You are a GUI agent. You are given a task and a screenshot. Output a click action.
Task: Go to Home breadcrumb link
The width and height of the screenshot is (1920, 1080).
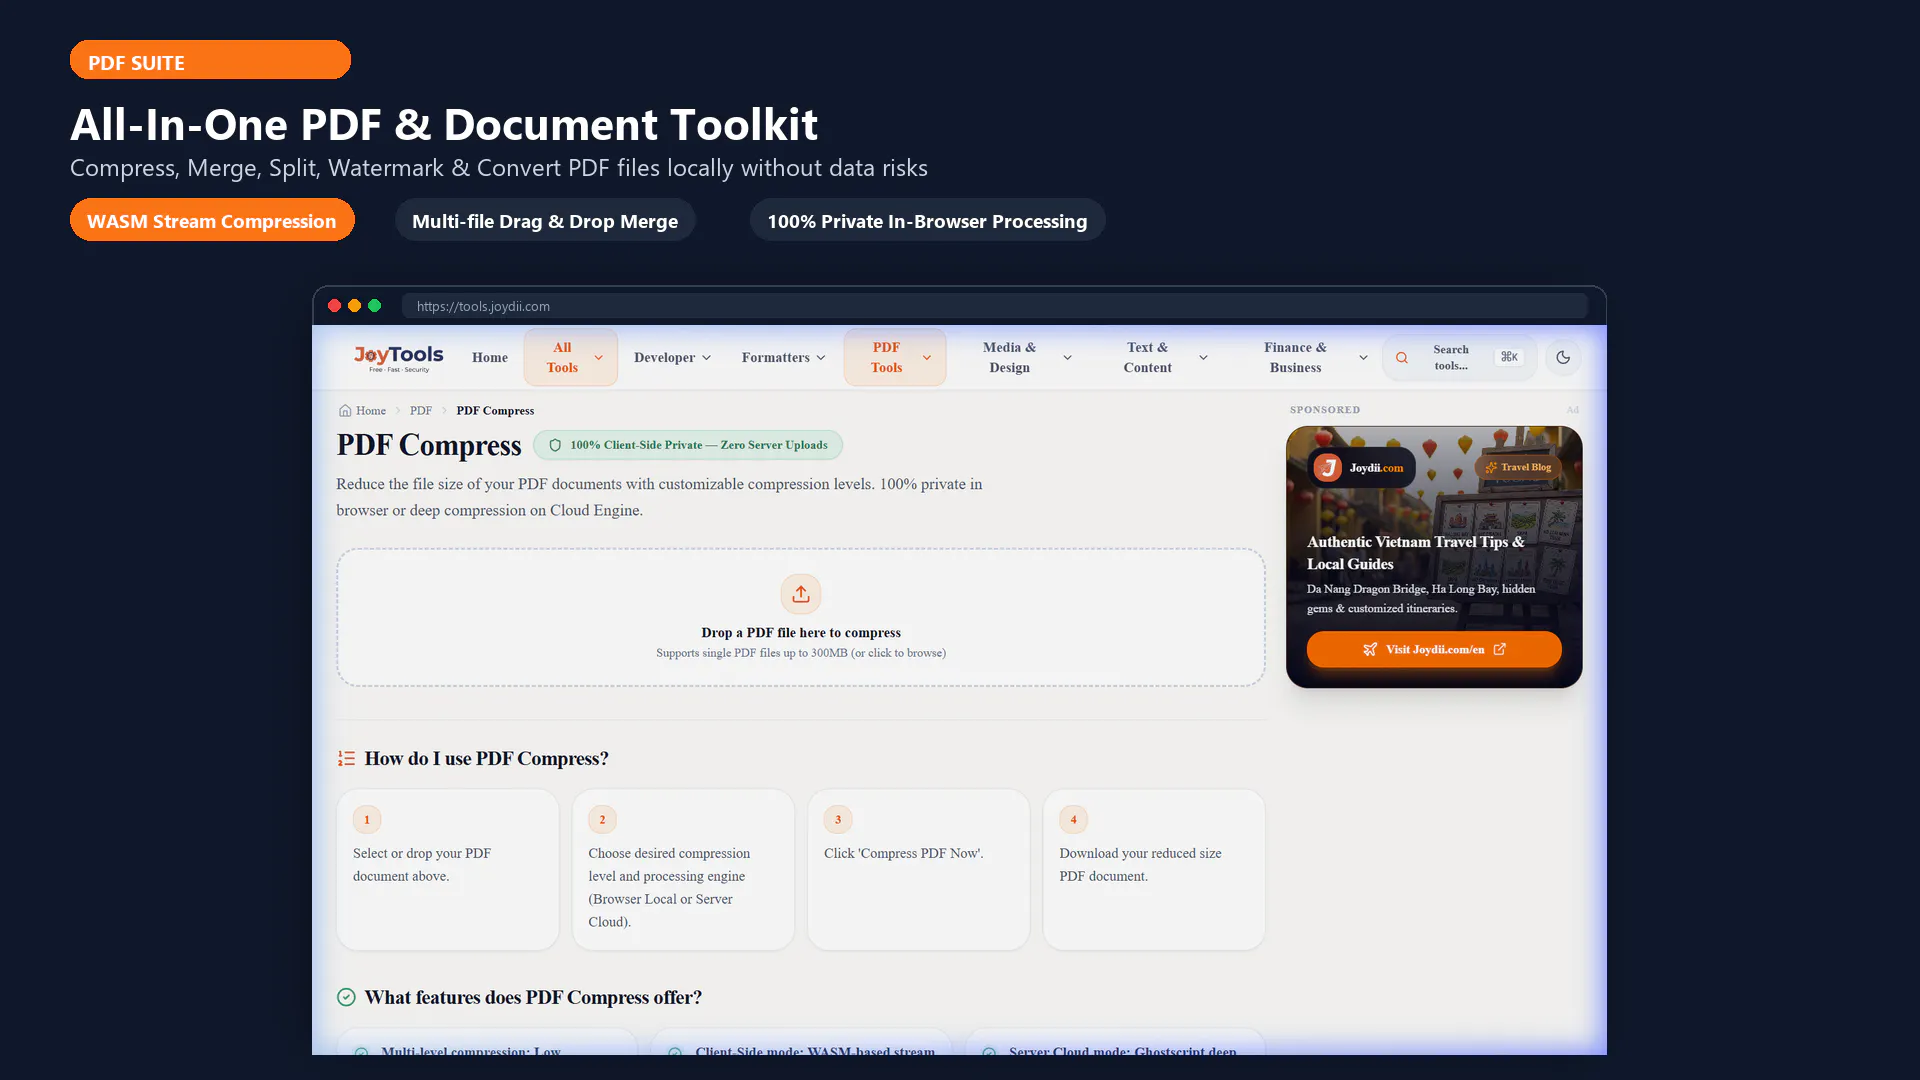pos(371,411)
